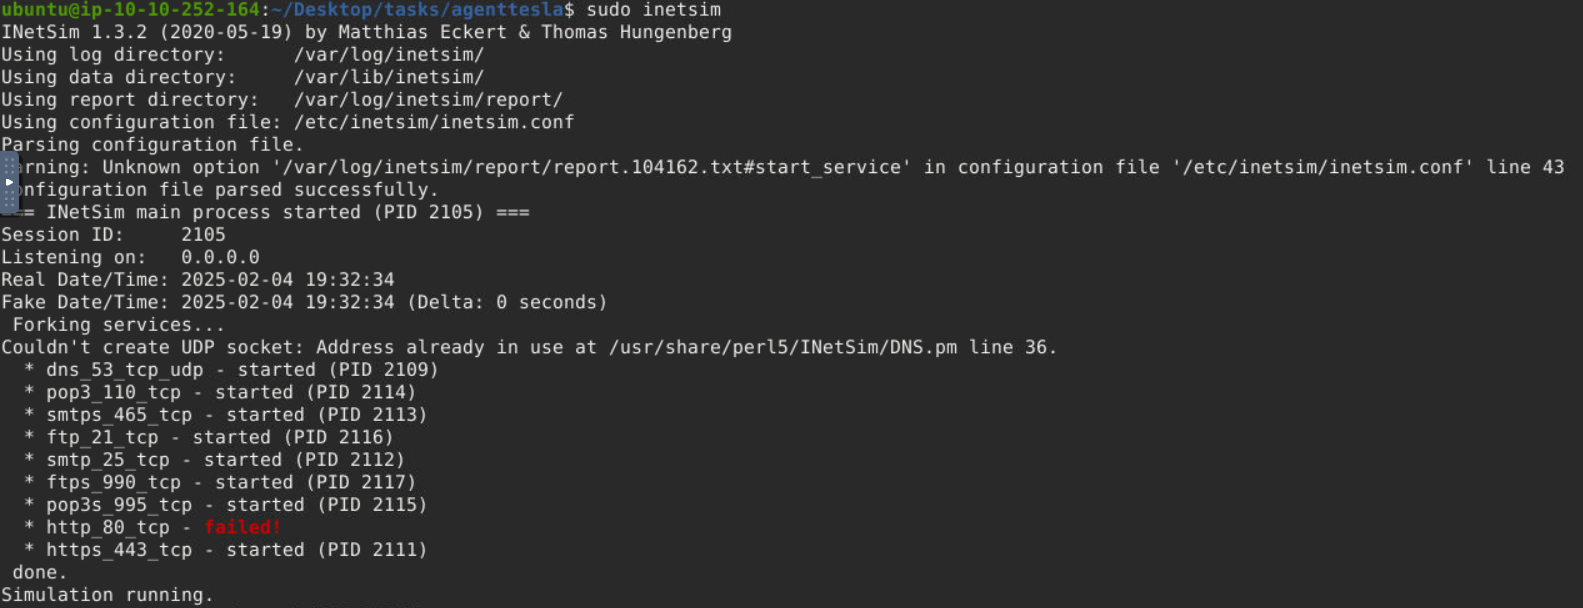
Task: Click the red "failed!" status text
Action: click(x=242, y=527)
